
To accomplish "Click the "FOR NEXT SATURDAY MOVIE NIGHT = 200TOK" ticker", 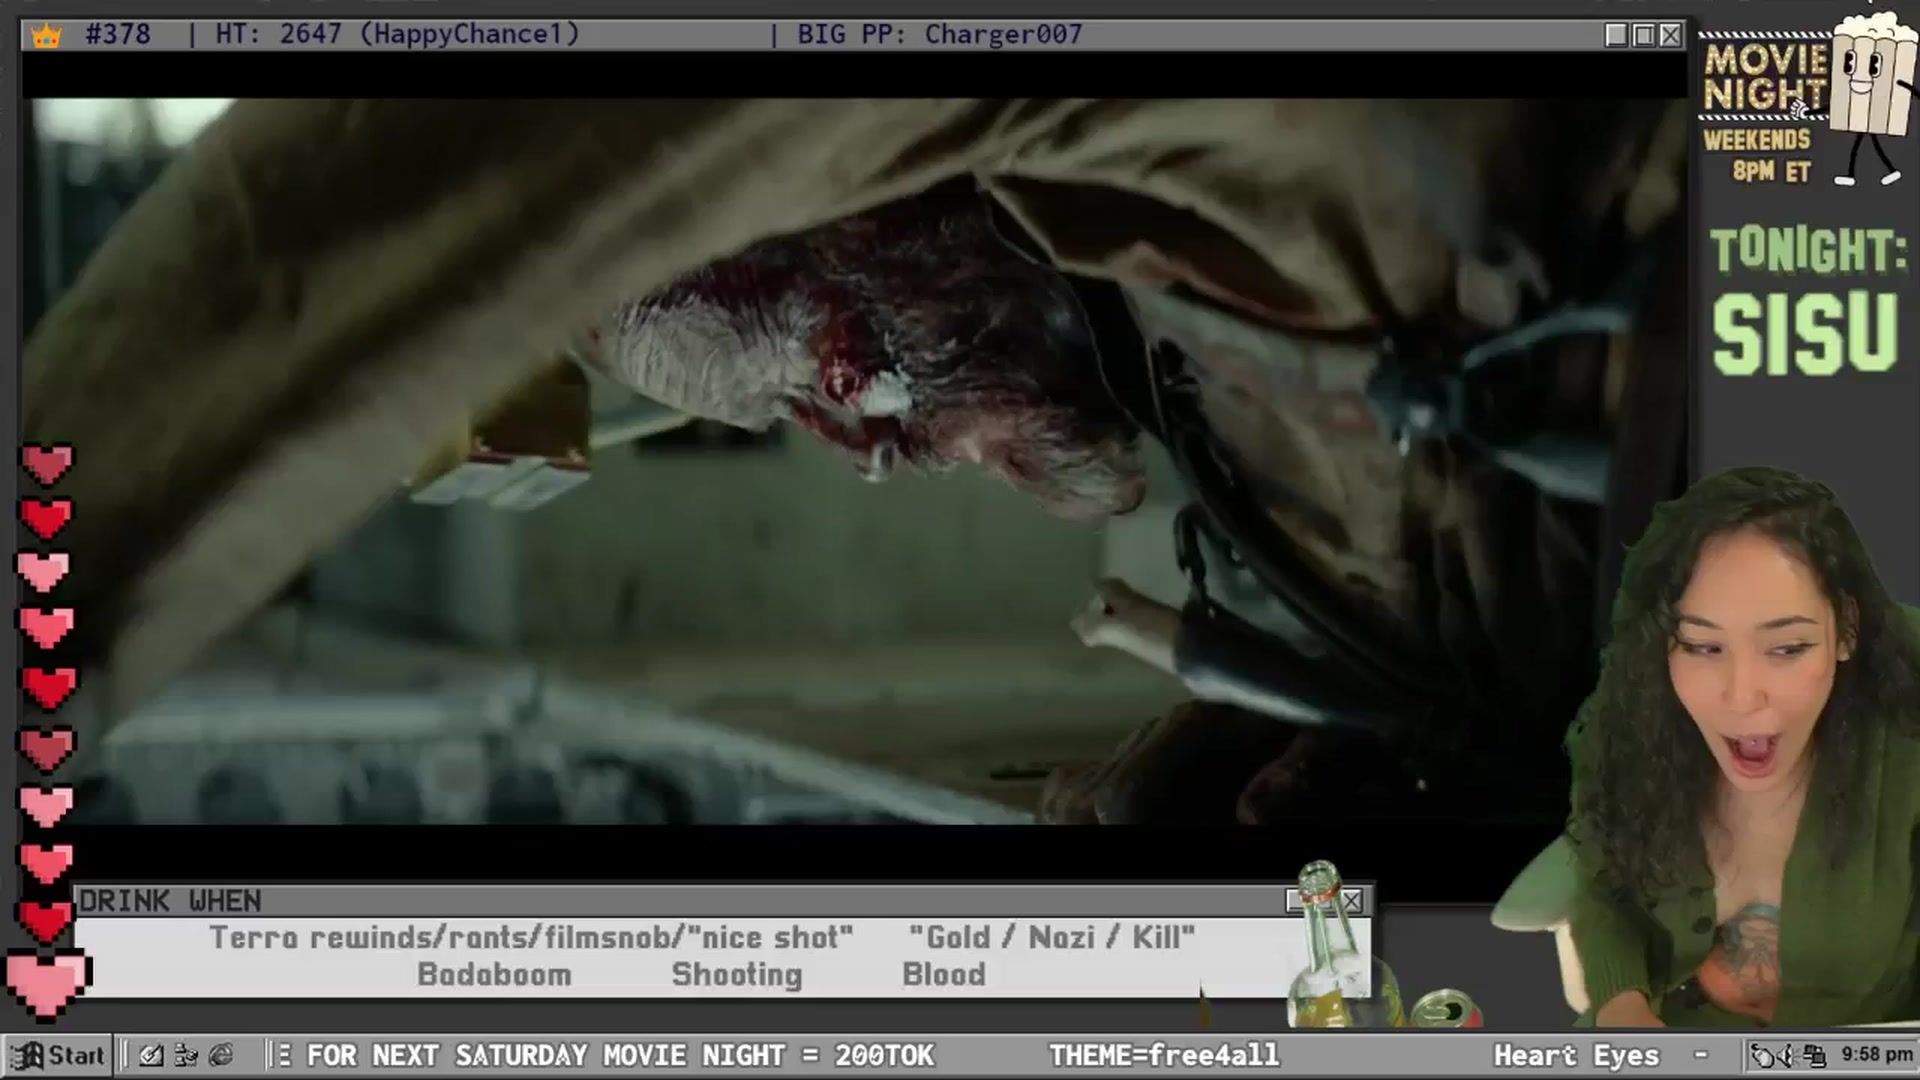I will pyautogui.click(x=620, y=1055).
